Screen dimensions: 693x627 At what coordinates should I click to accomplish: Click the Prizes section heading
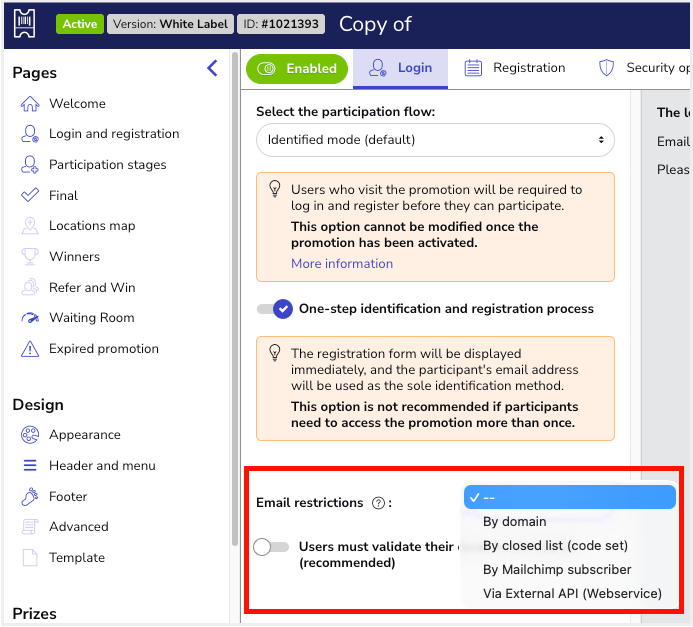[34, 614]
